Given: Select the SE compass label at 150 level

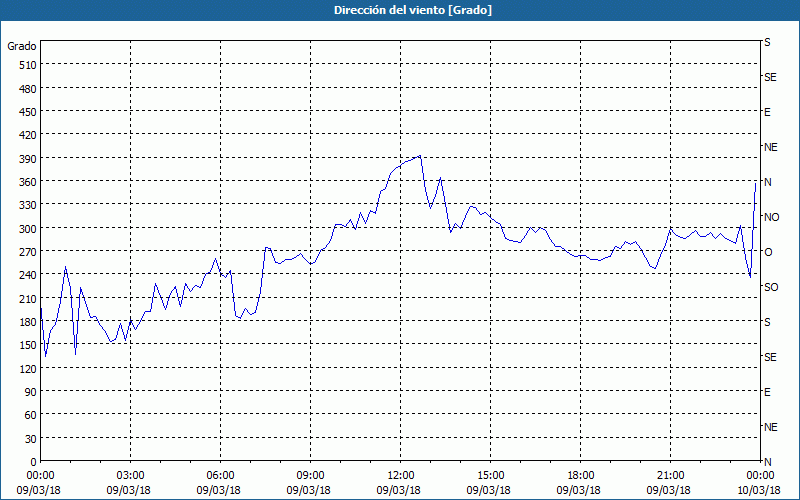Looking at the screenshot, I should pos(770,357).
